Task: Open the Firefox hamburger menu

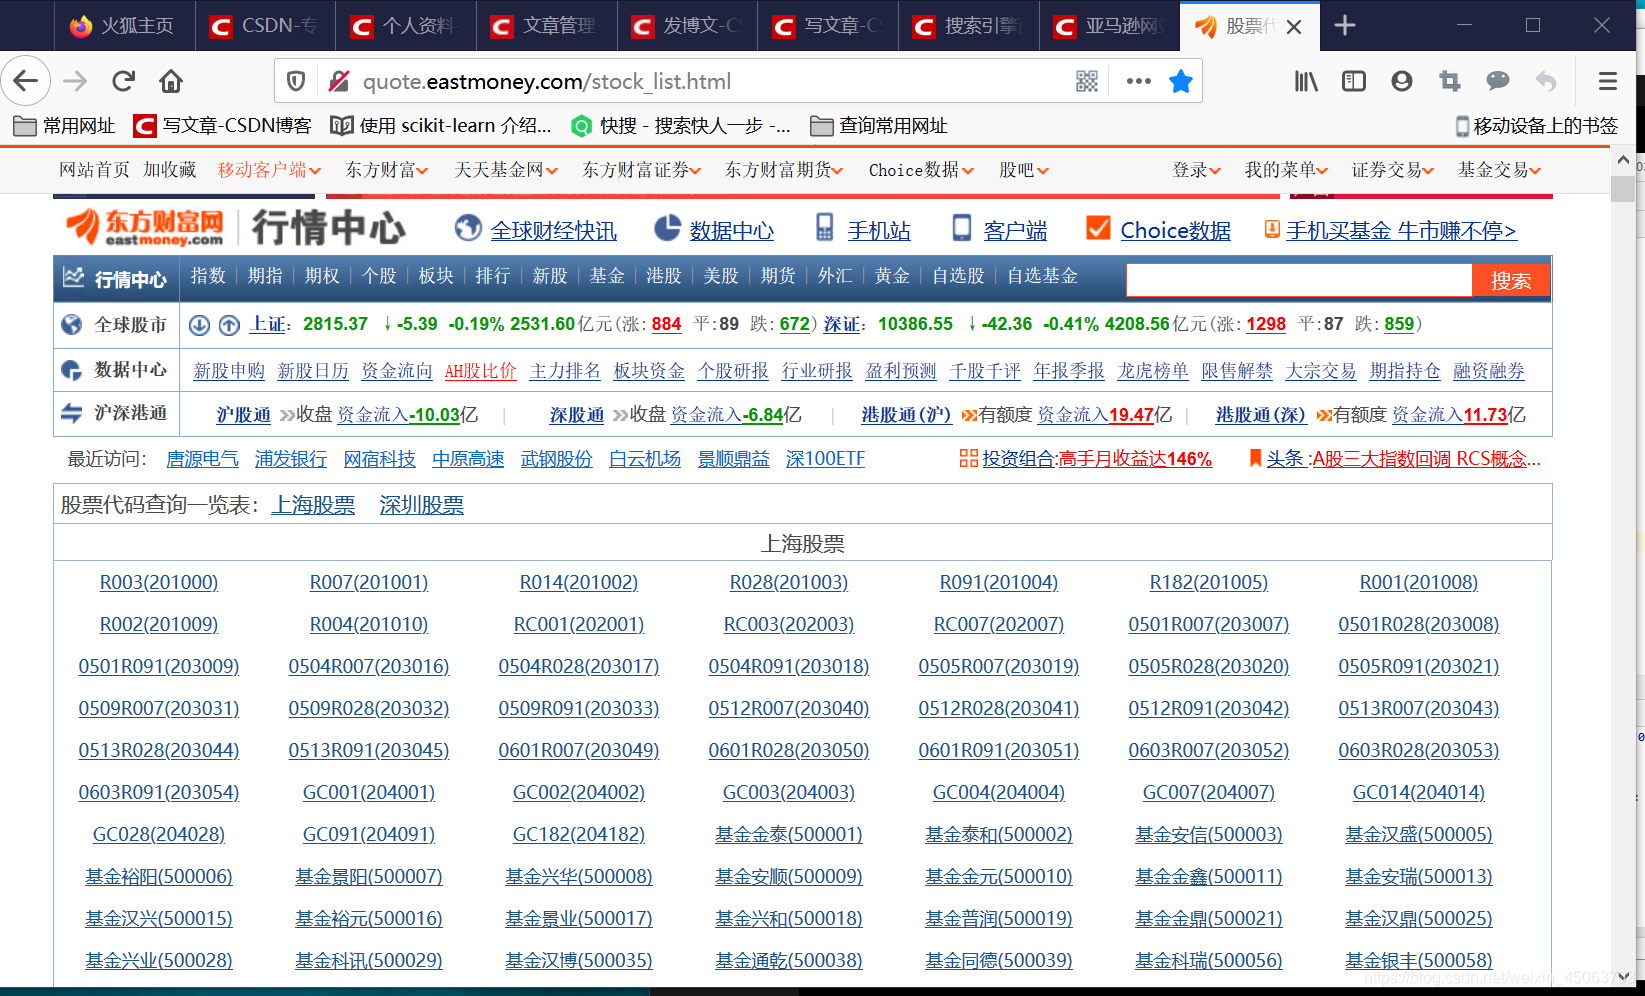Action: pyautogui.click(x=1608, y=81)
